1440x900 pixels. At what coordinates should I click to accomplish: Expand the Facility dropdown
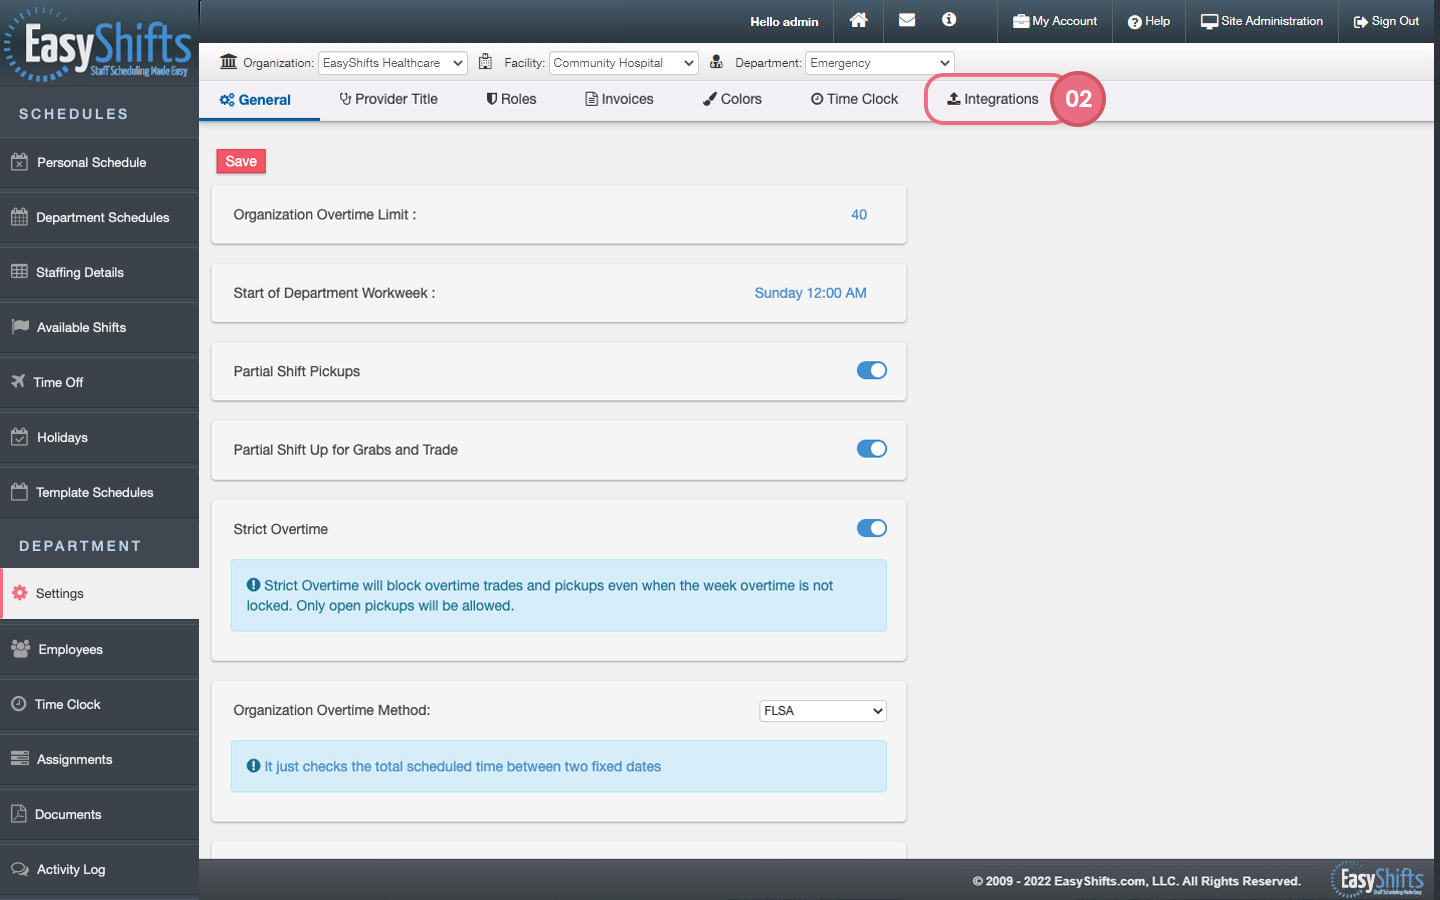(x=623, y=63)
